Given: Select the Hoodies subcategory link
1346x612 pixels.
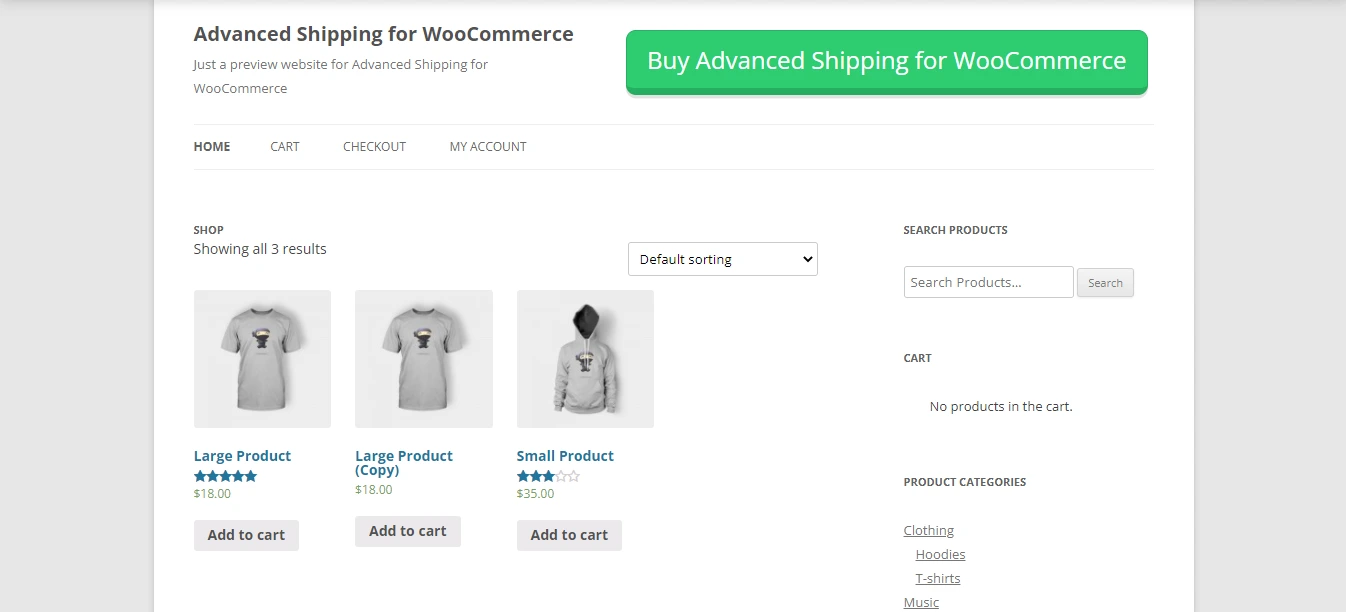Looking at the screenshot, I should pos(940,554).
